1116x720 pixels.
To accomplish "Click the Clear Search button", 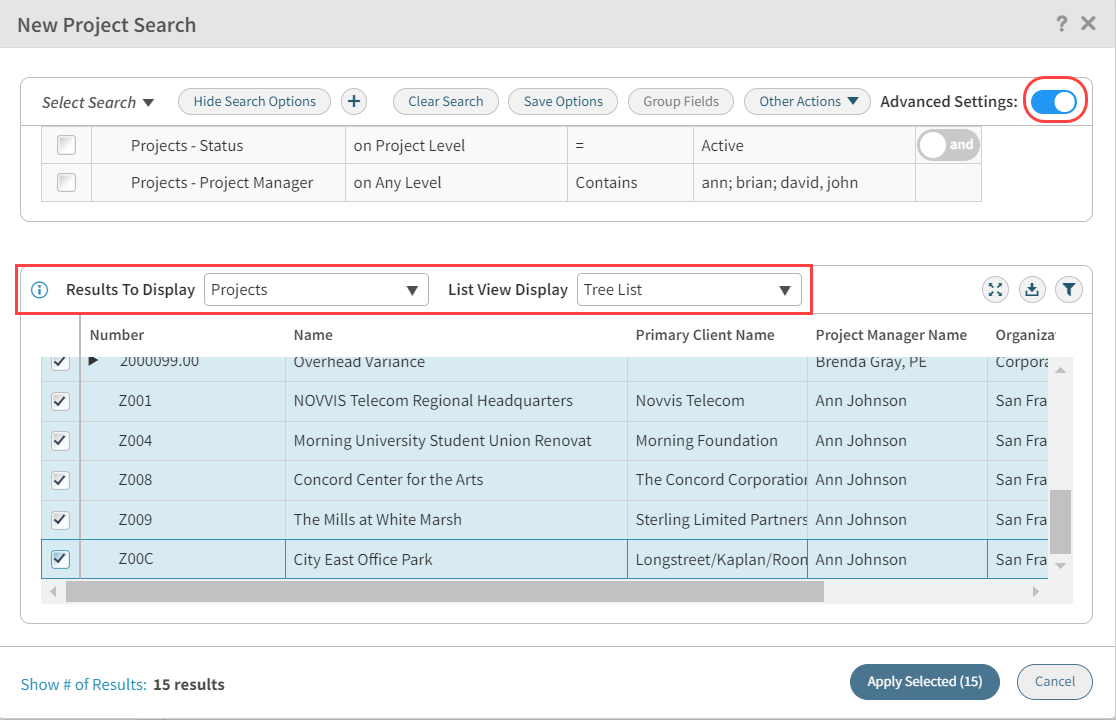I will click(x=445, y=101).
